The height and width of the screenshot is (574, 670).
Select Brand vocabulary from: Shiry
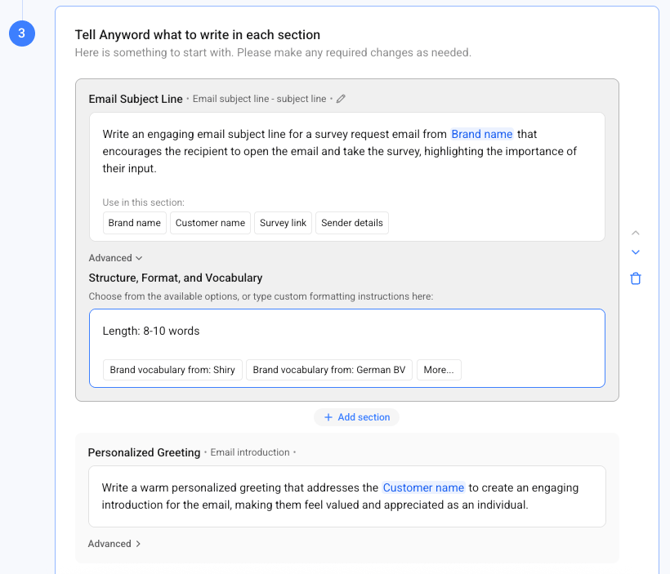tap(172, 370)
